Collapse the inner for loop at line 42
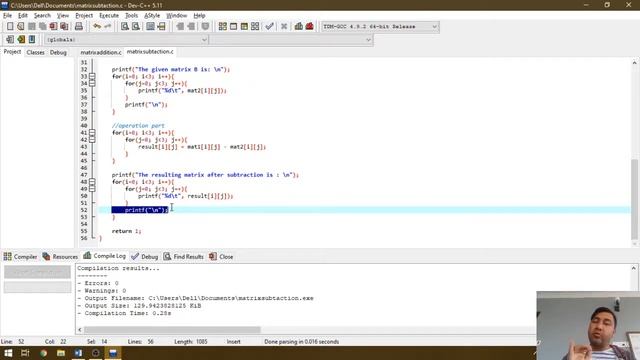Image resolution: width=640 pixels, height=360 pixels. (x=92, y=140)
